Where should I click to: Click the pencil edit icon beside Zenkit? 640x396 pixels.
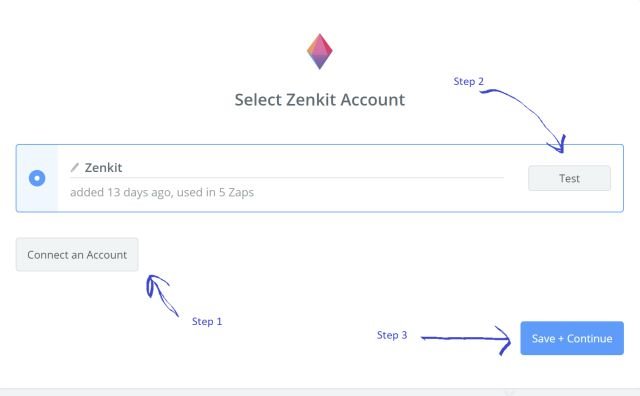(x=75, y=167)
